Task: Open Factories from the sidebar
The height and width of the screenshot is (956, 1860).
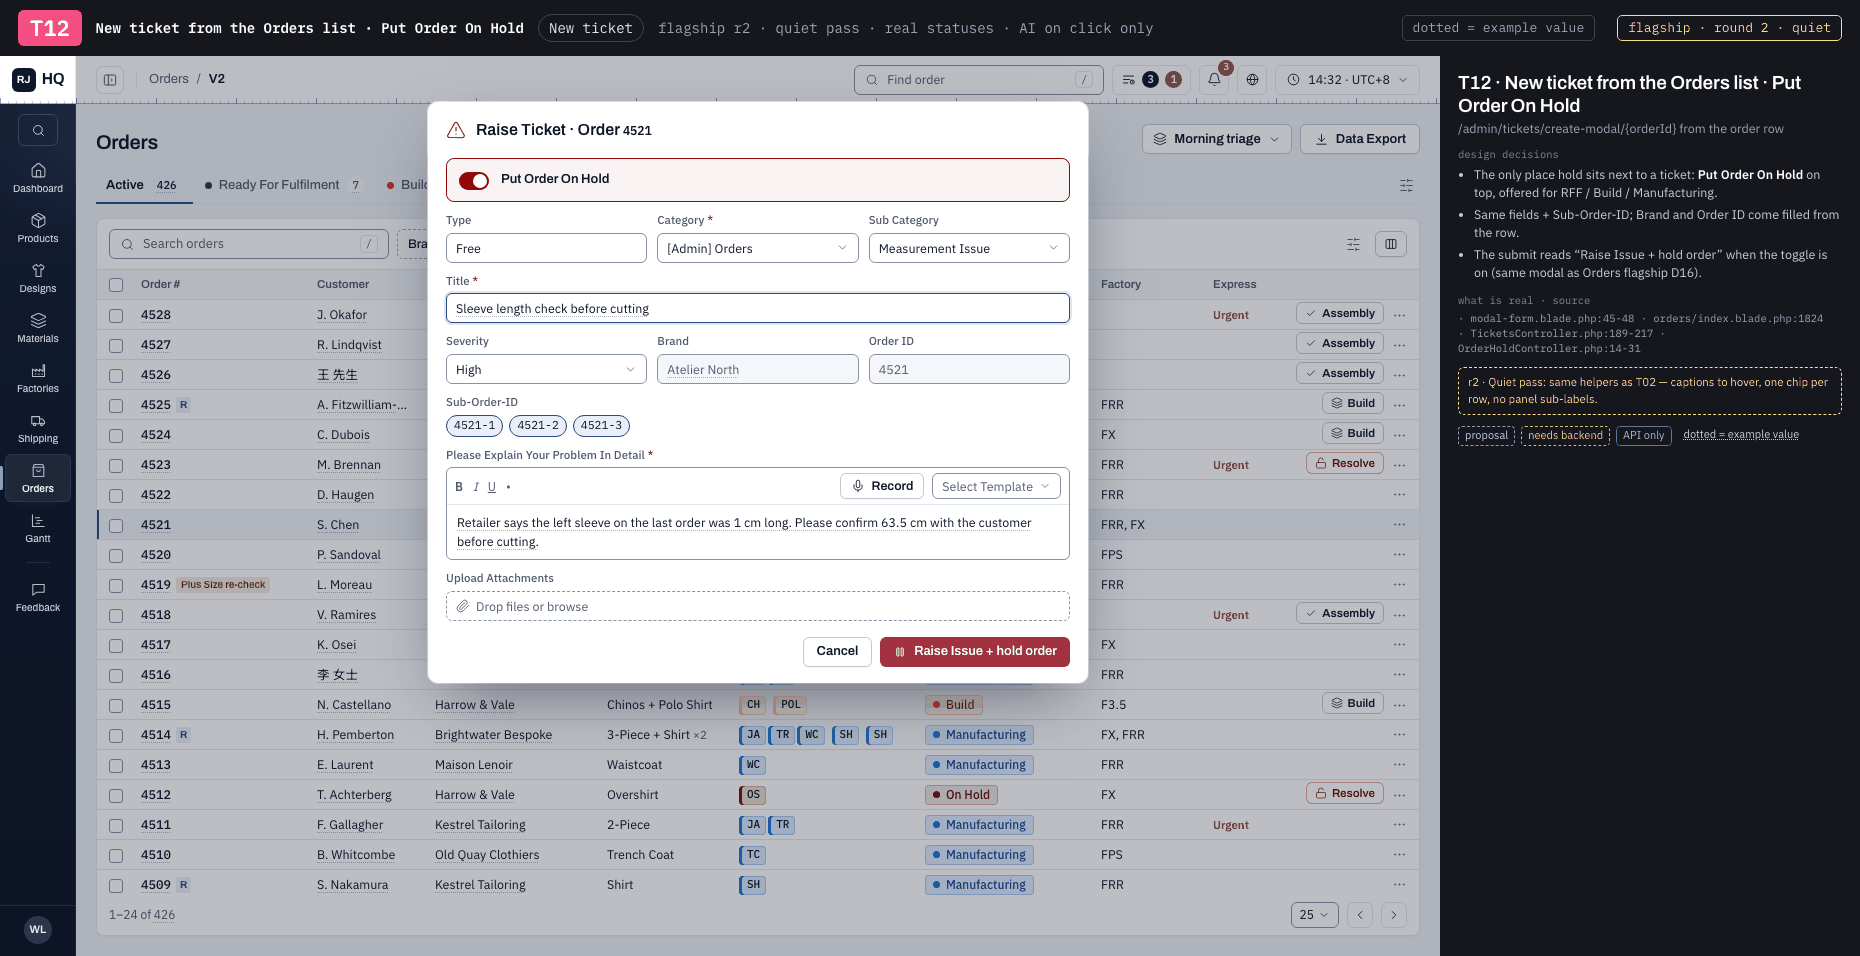Action: (38, 378)
